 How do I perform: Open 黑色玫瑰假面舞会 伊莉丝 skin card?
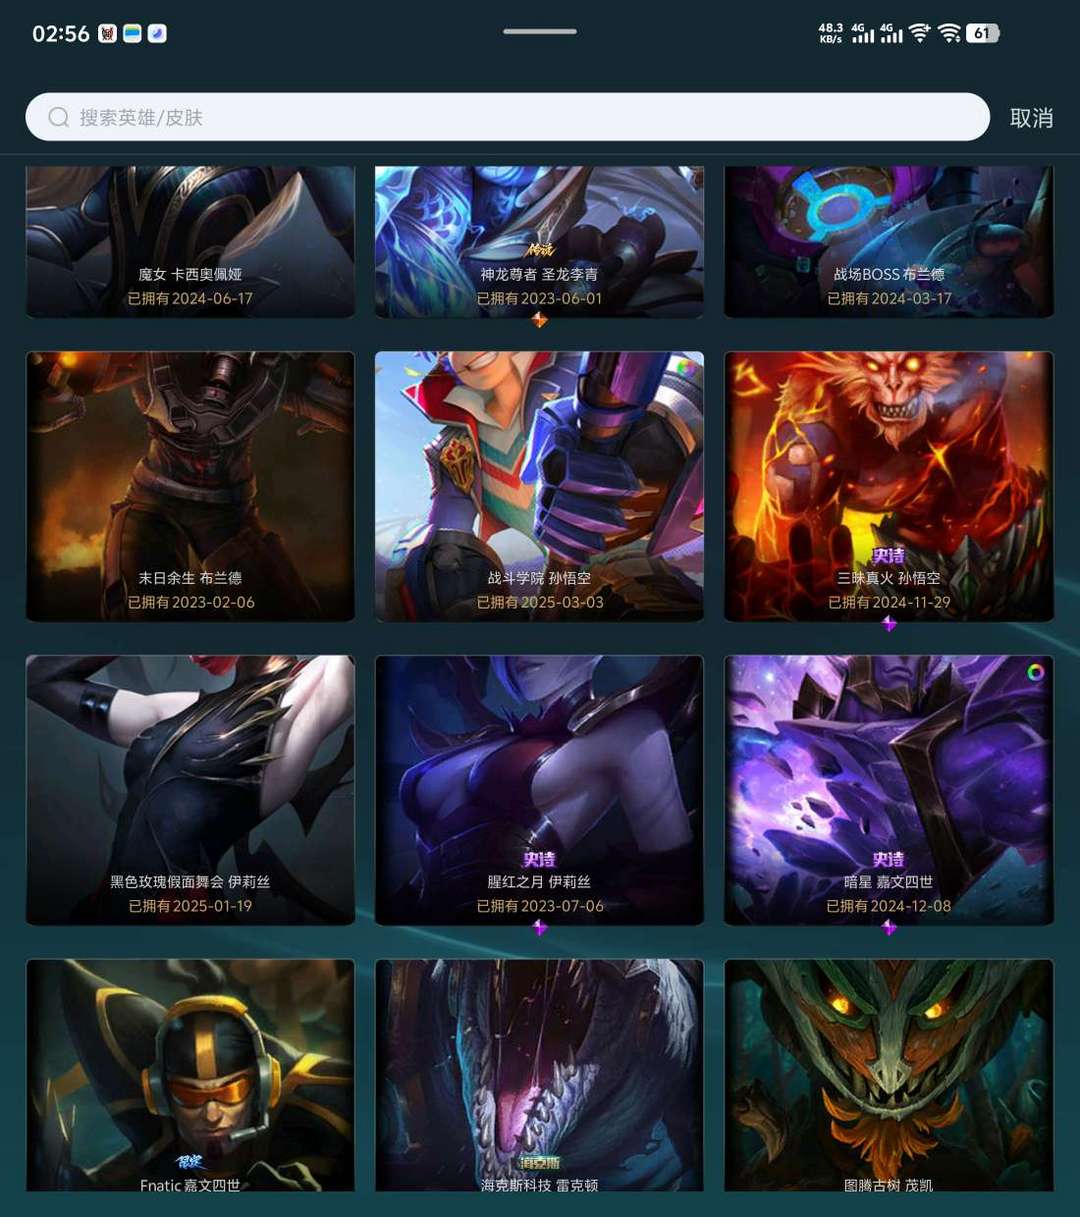click(x=190, y=790)
